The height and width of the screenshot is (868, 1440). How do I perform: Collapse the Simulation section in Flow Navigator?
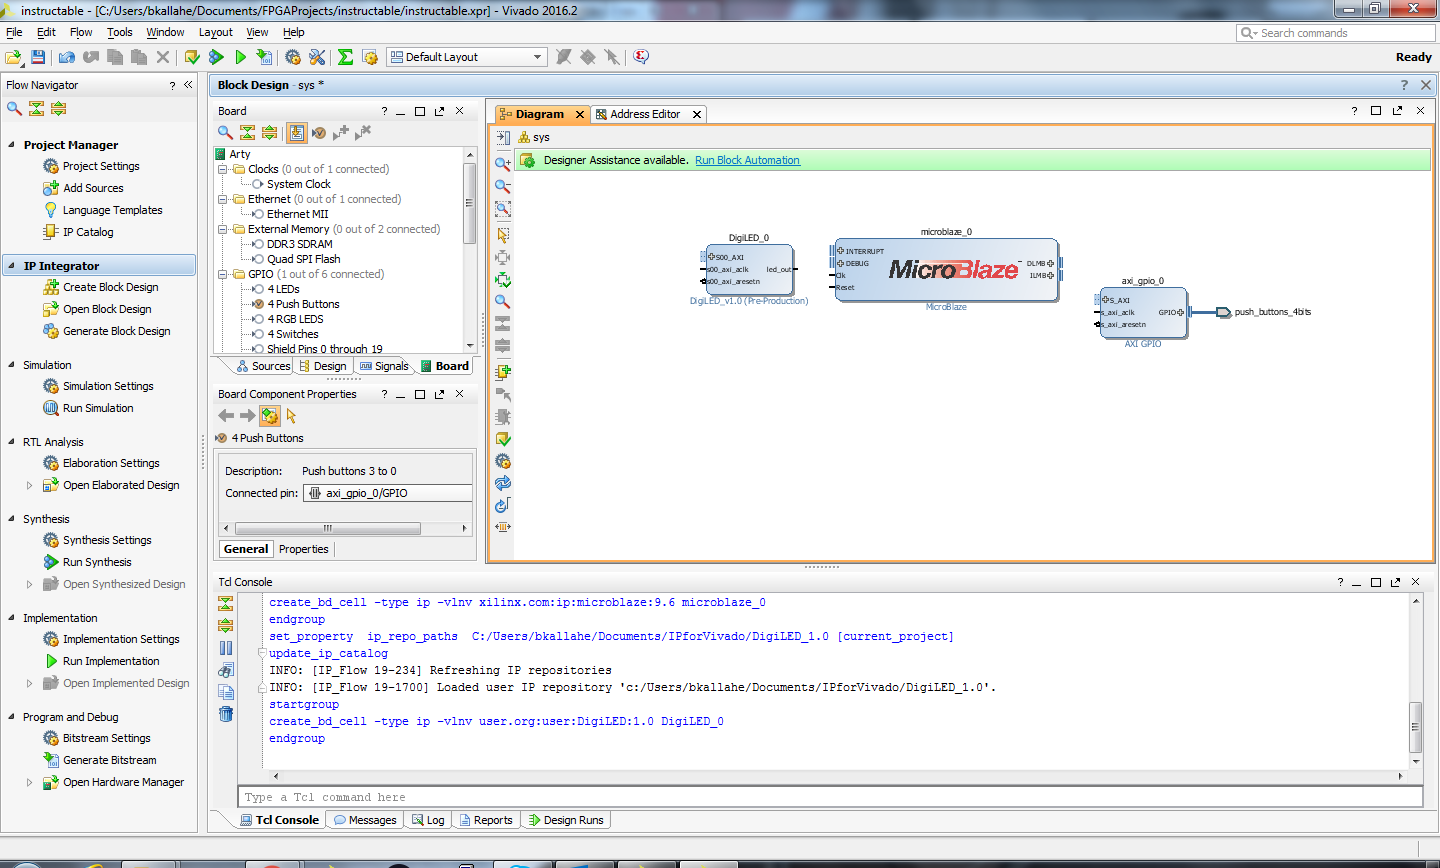click(x=12, y=365)
